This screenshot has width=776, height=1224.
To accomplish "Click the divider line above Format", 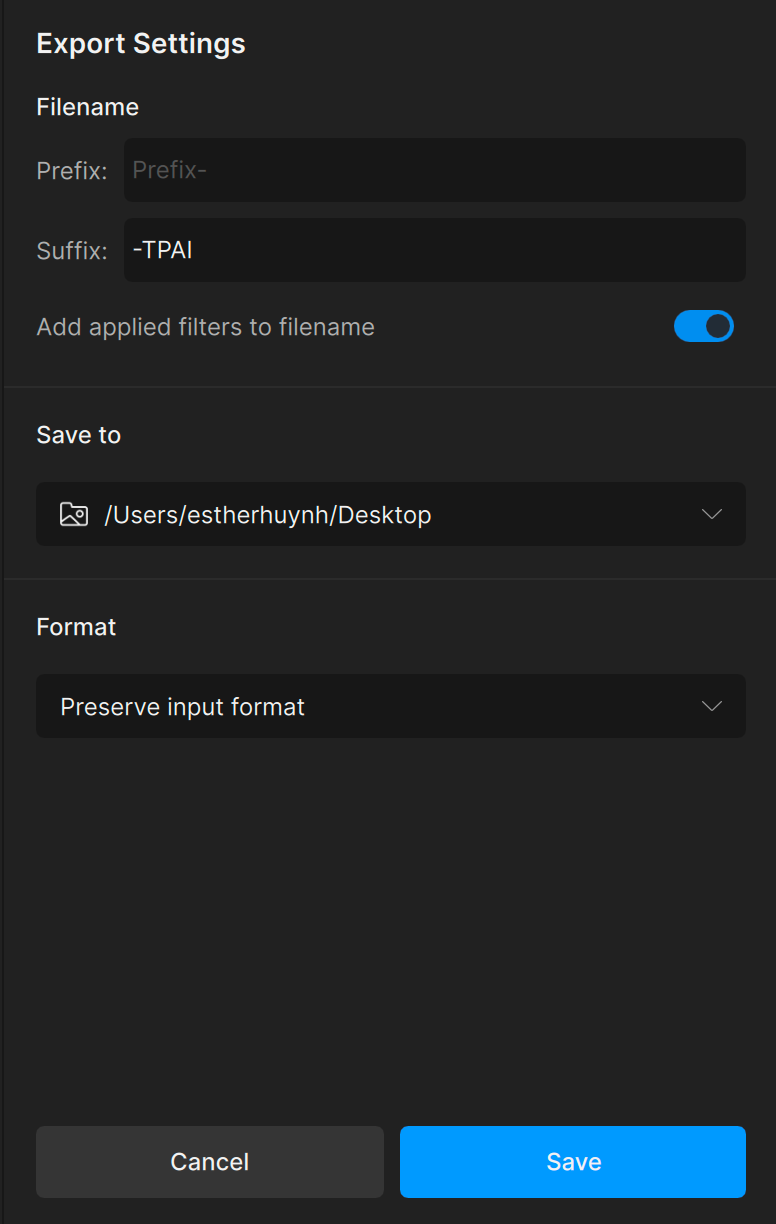I will tap(390, 579).
